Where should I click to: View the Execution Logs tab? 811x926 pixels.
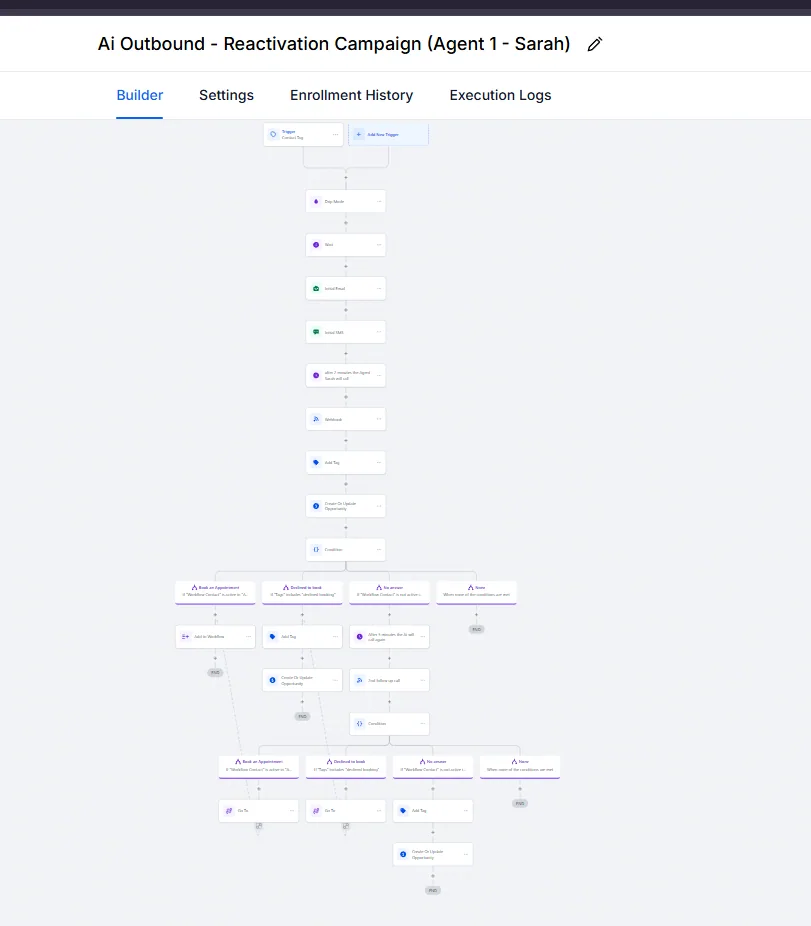[x=500, y=95]
